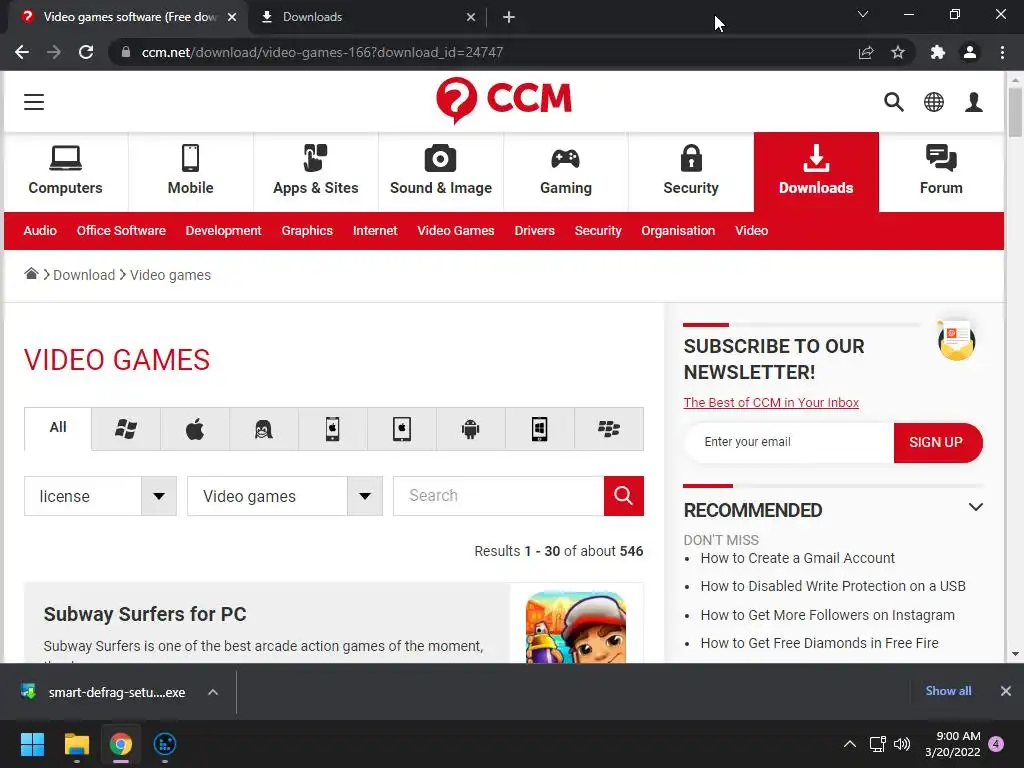
Task: Filter by iPad platform icon
Action: (402, 429)
